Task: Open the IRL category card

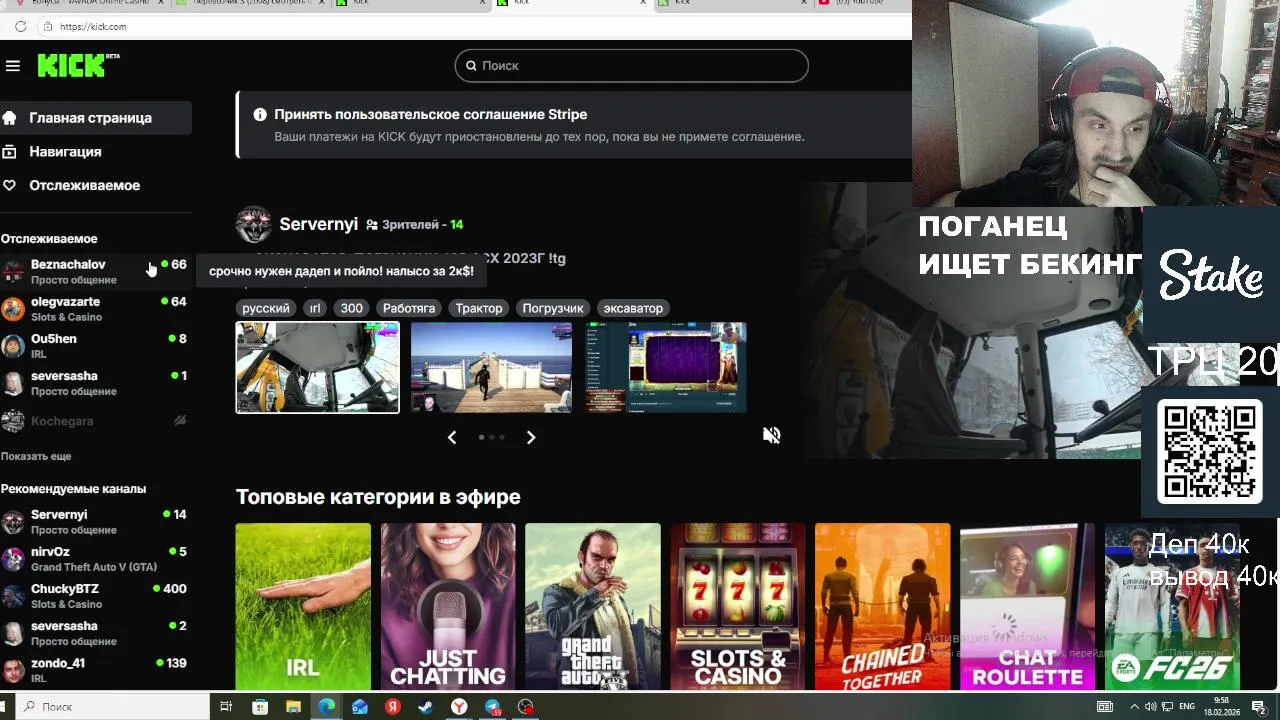Action: point(303,606)
